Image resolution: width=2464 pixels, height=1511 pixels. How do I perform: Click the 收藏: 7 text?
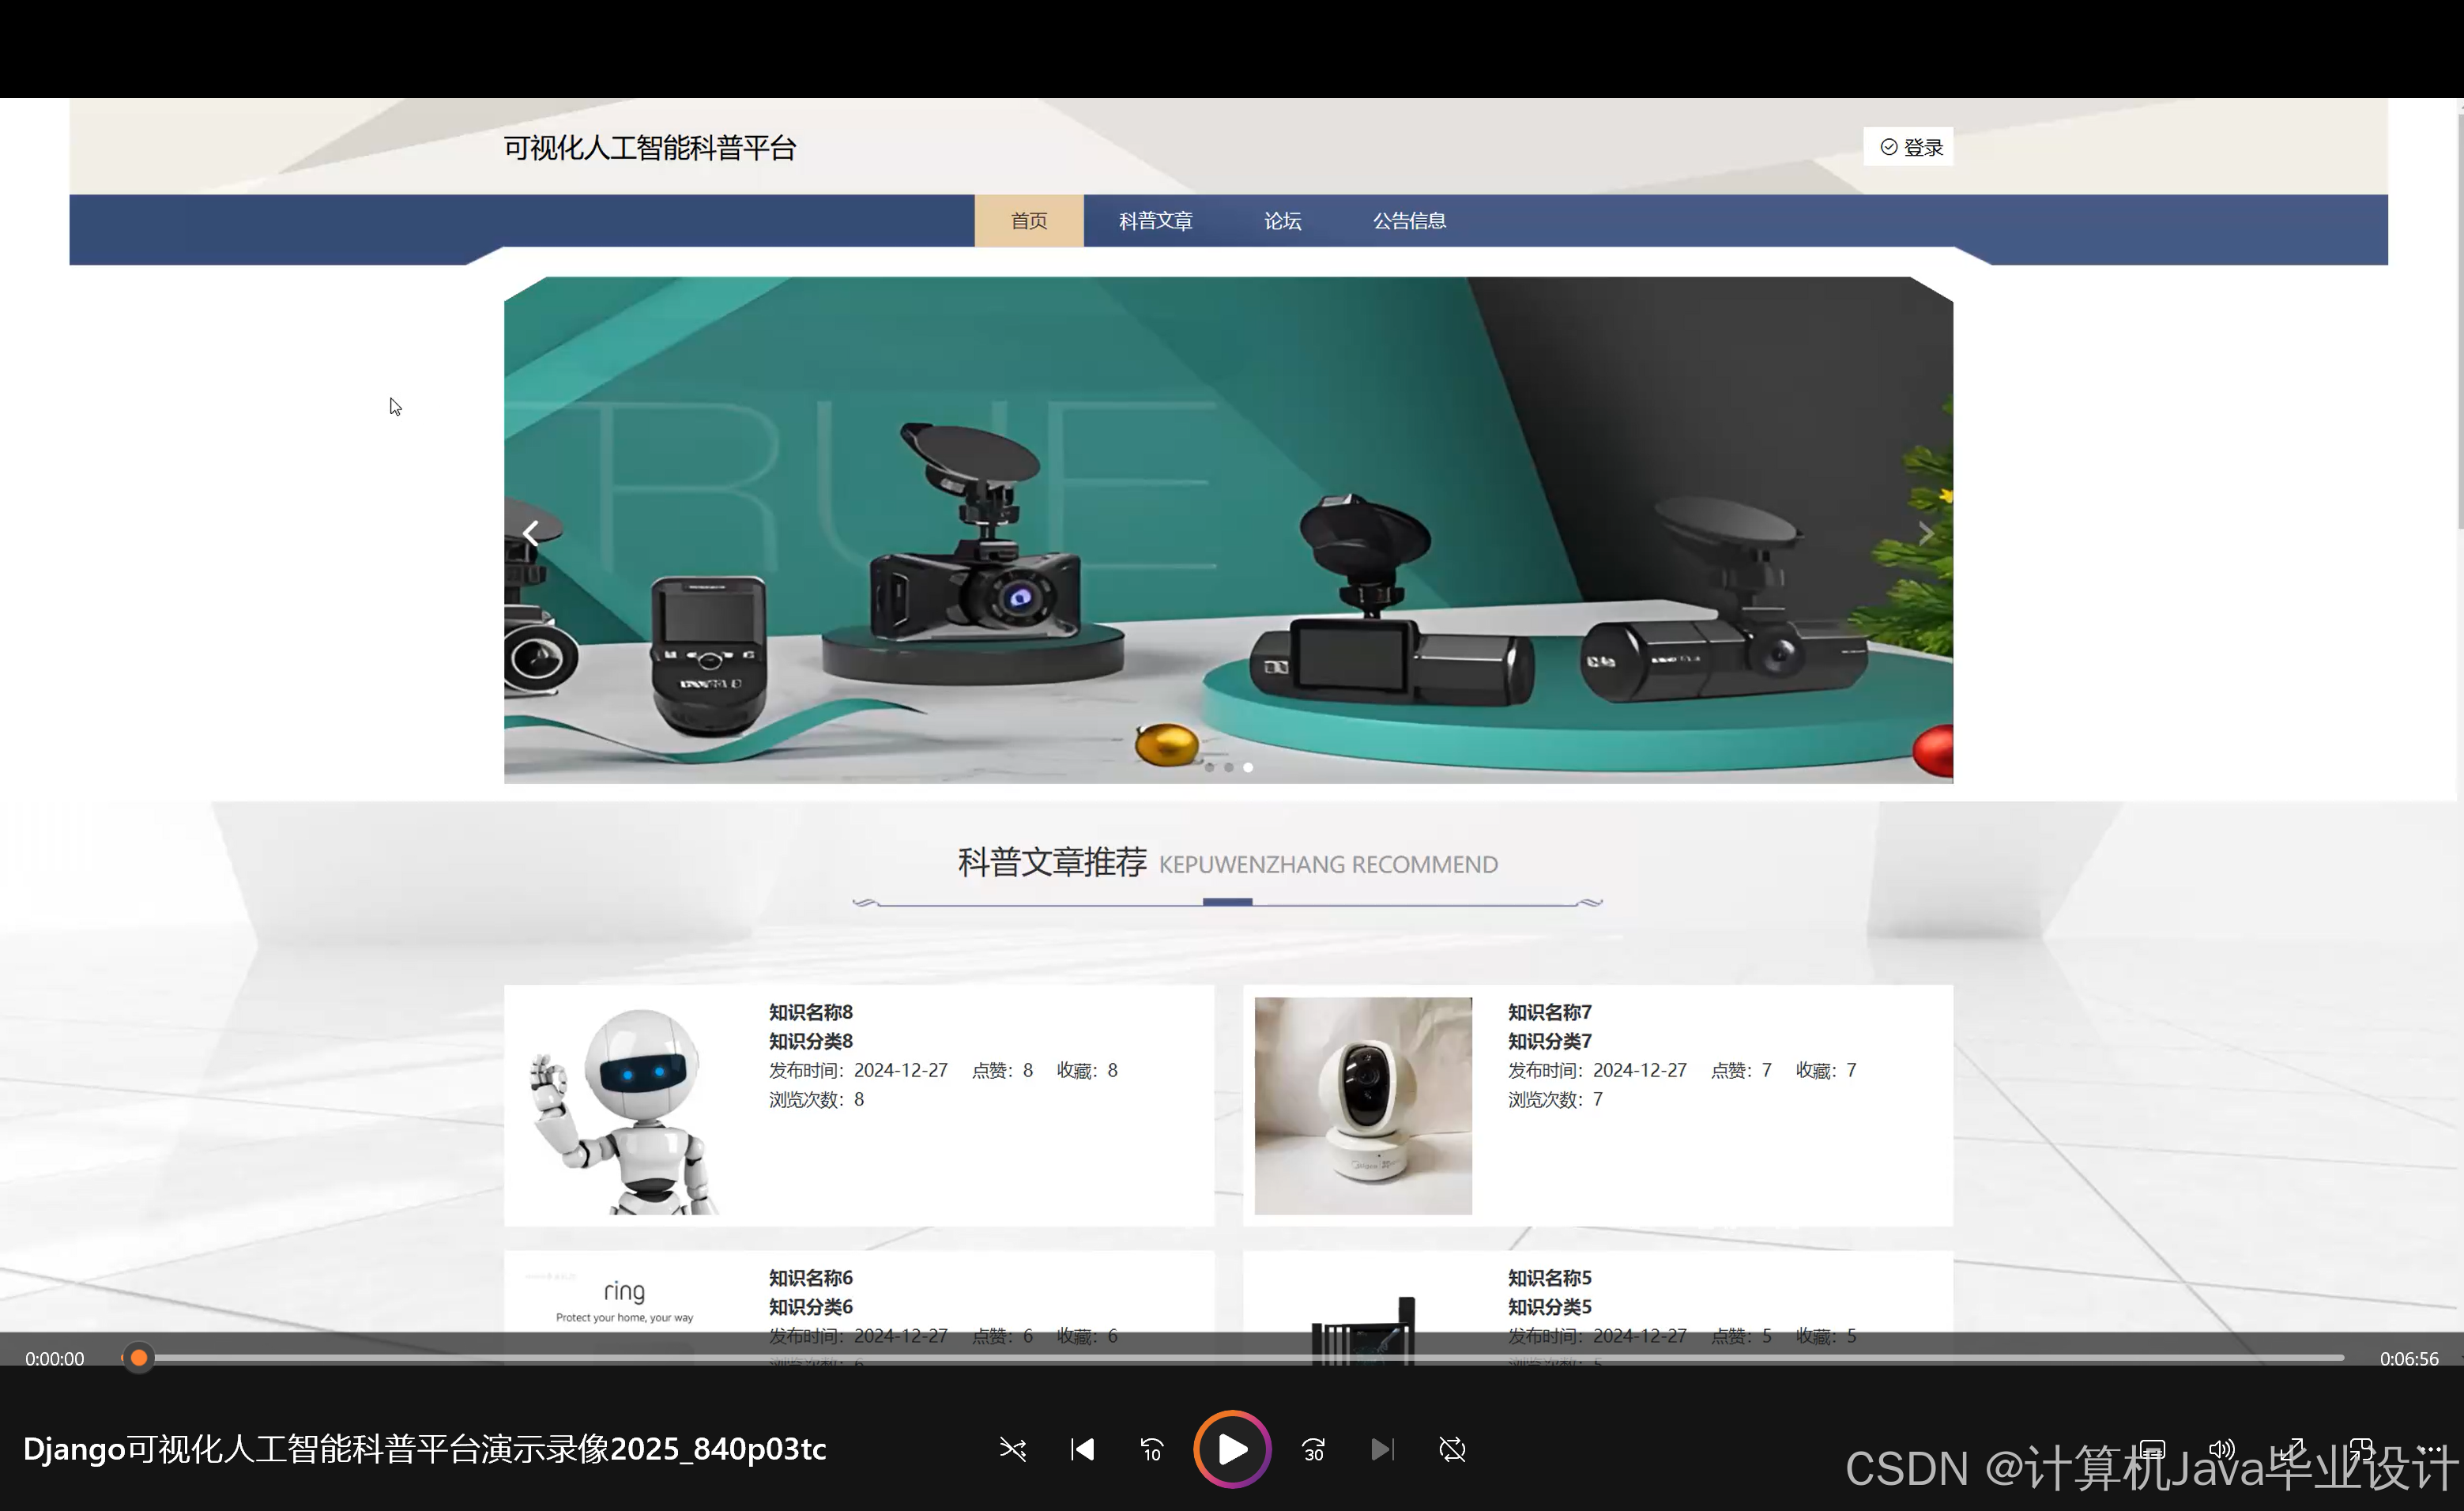[1826, 1070]
